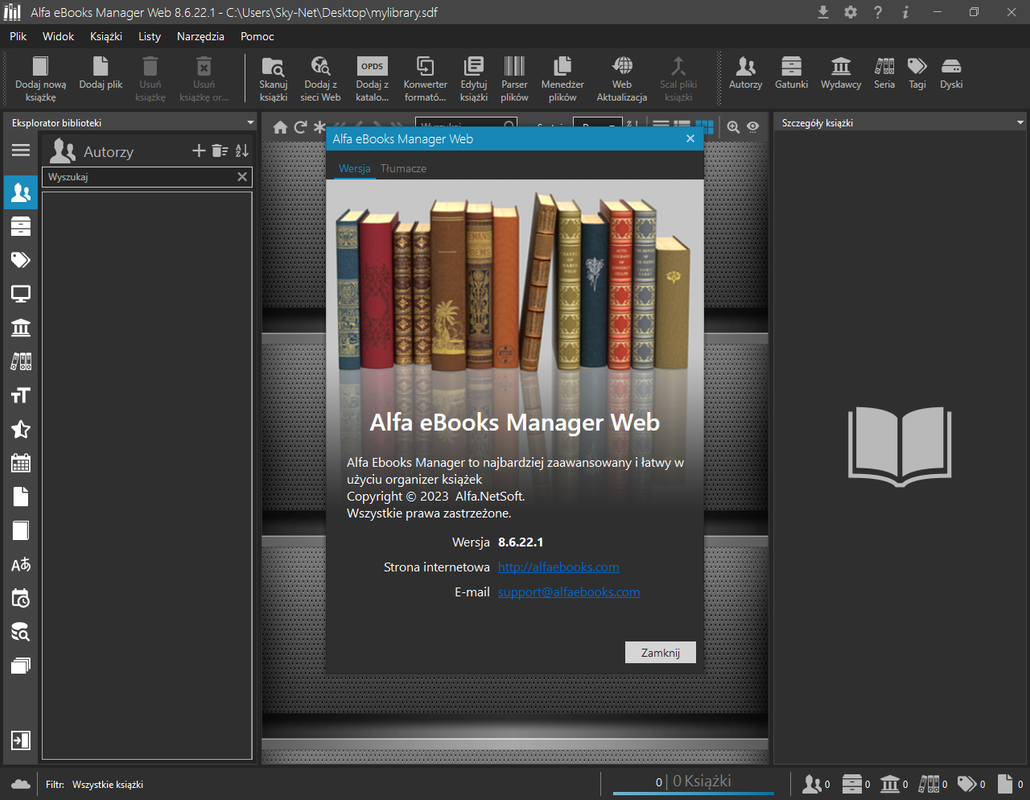Expand Eksplorator biblioteki panel dropdown
This screenshot has height=800, width=1030.
point(250,123)
